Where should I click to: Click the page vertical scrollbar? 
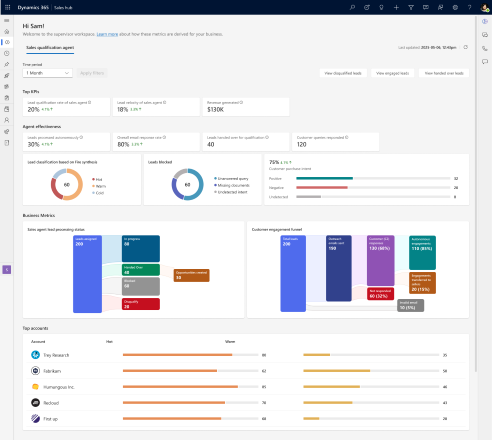(x=476, y=193)
